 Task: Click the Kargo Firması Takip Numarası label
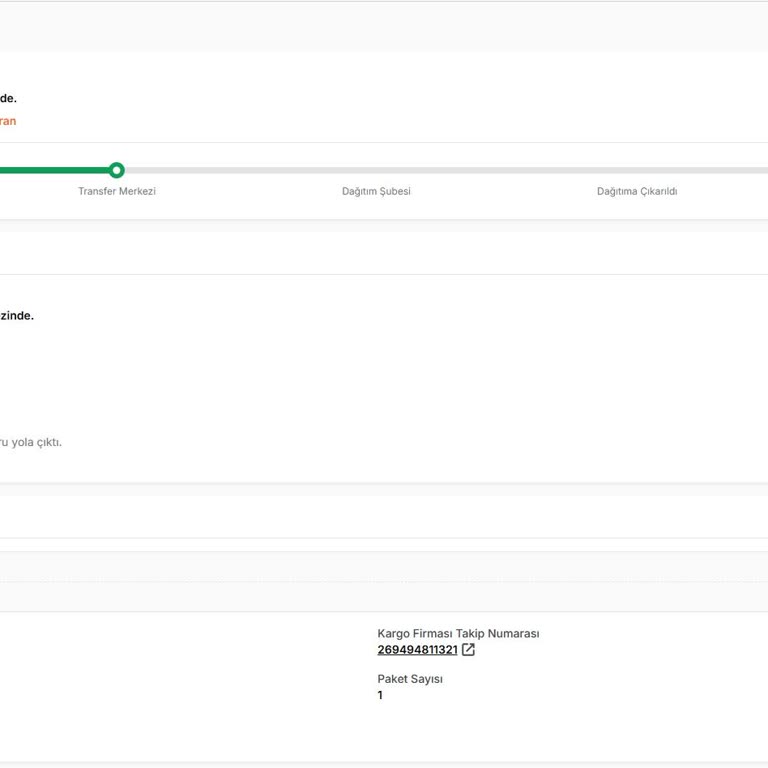coord(458,633)
